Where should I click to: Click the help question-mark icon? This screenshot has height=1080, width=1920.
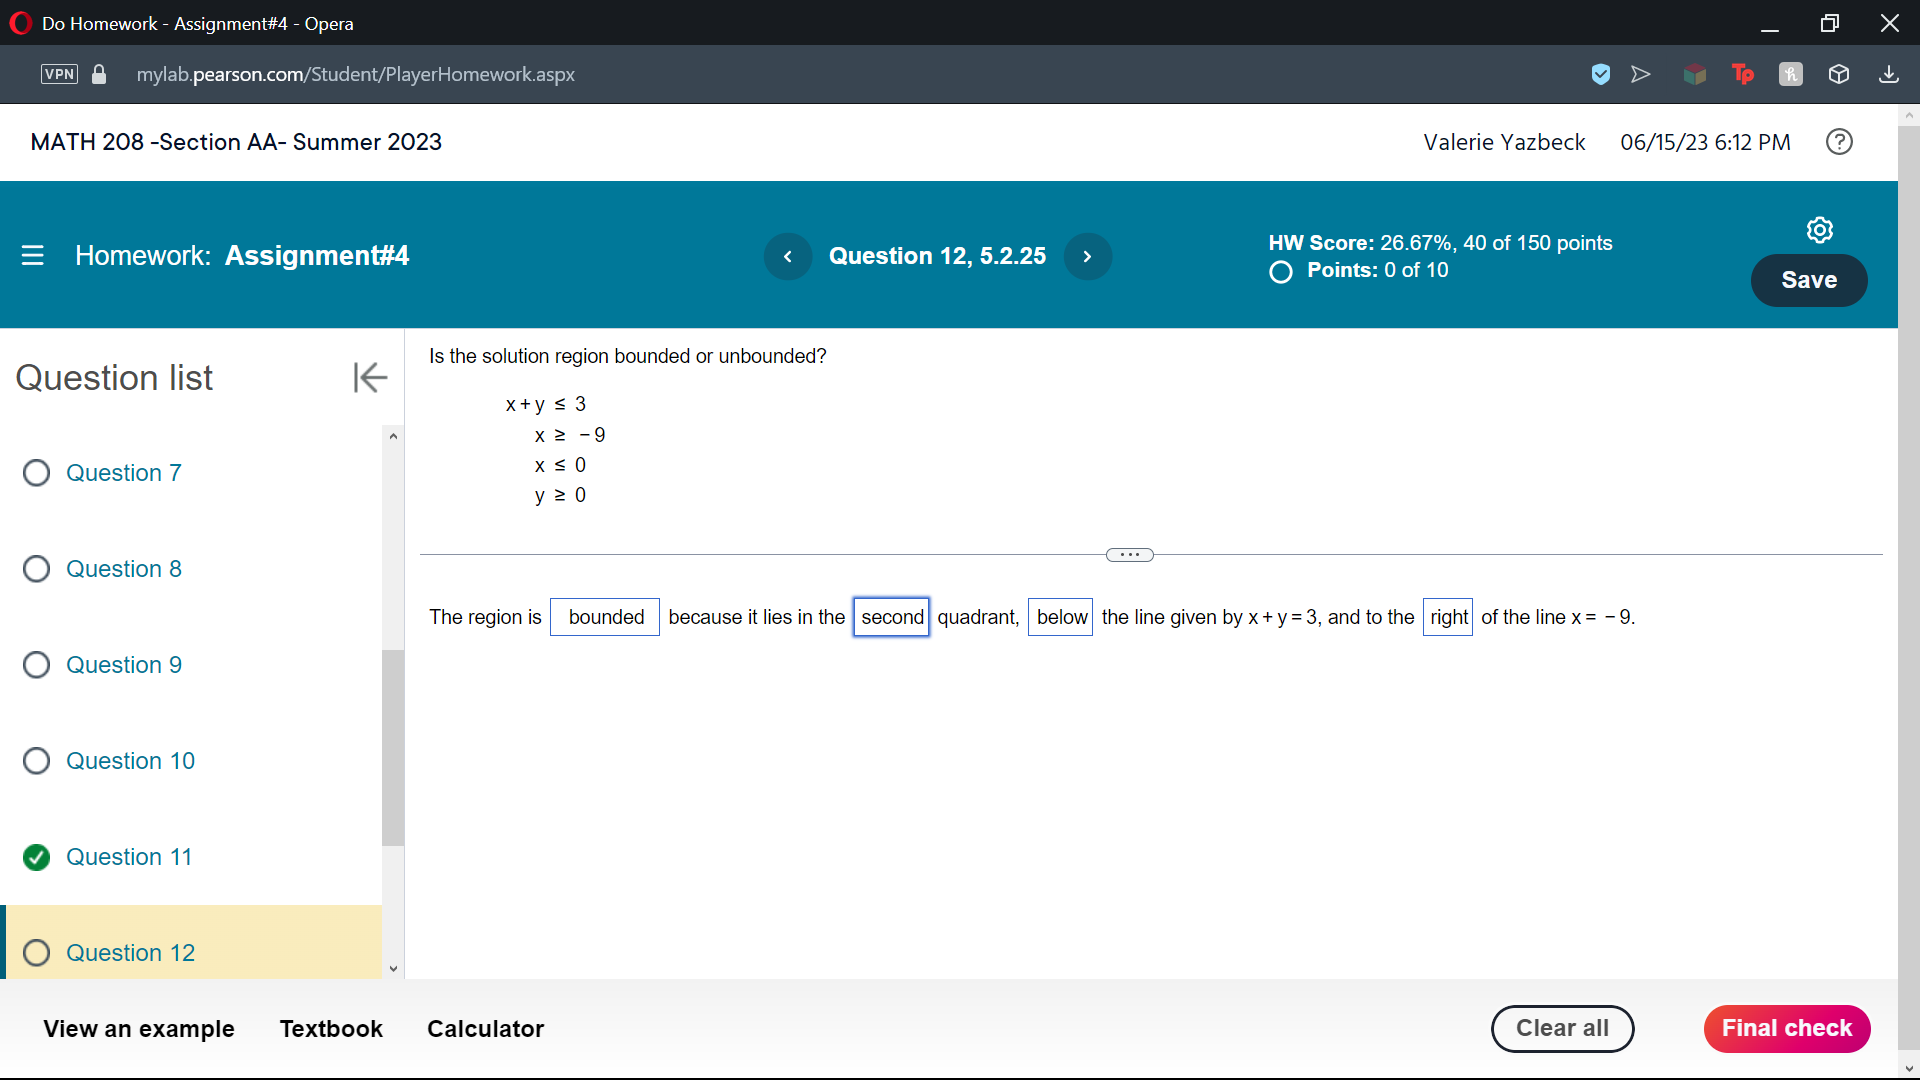(x=1839, y=142)
